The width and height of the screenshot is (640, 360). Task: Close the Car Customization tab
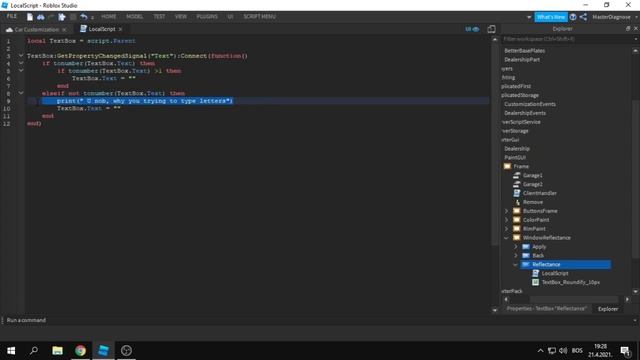coord(64,29)
